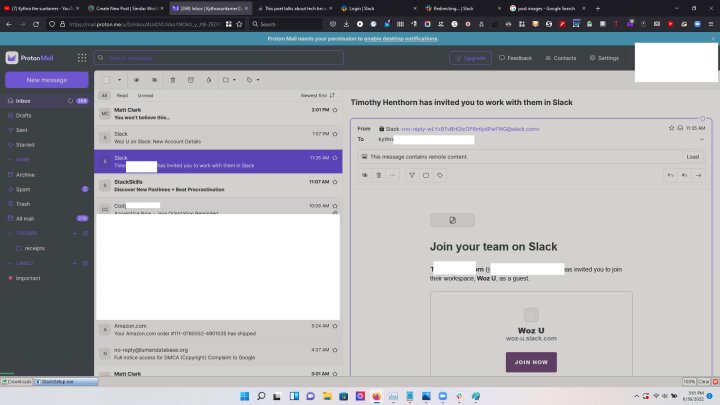Open the Label as dropdown
The width and height of the screenshot is (720, 405).
tap(253, 80)
